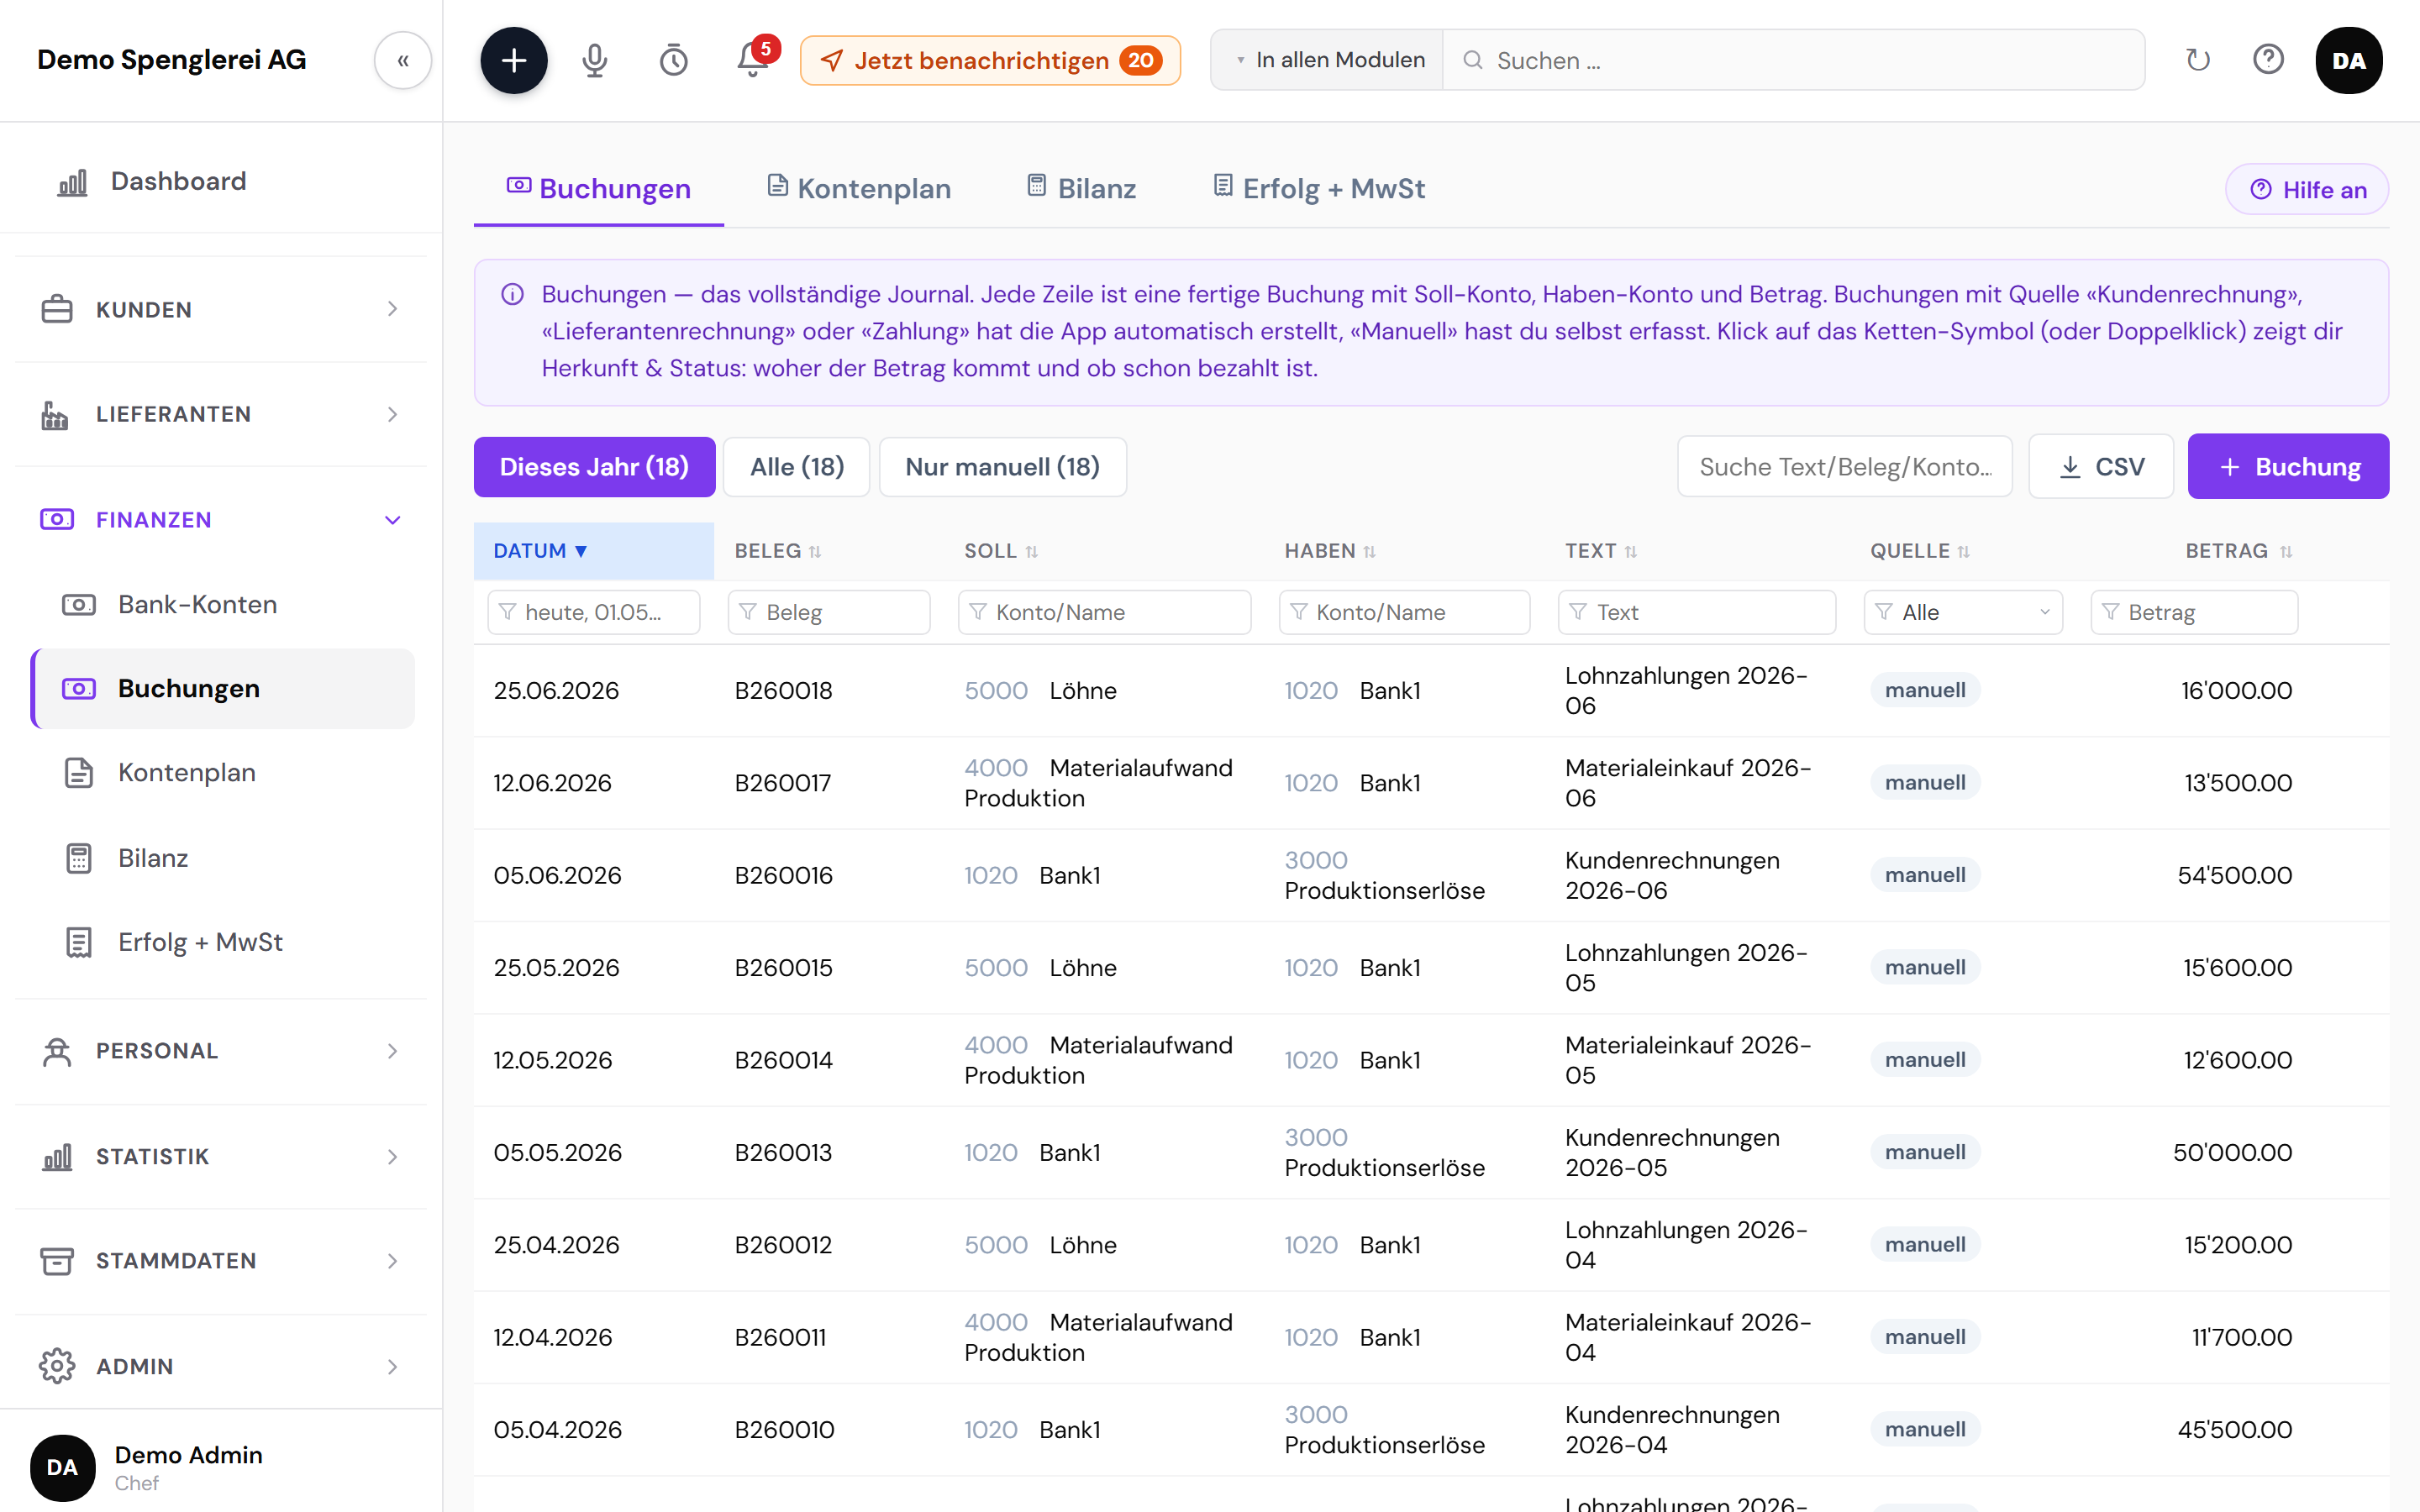Click the Dashboard chart icon in sidebar
This screenshot has height=1512, width=2420.
pyautogui.click(x=72, y=181)
